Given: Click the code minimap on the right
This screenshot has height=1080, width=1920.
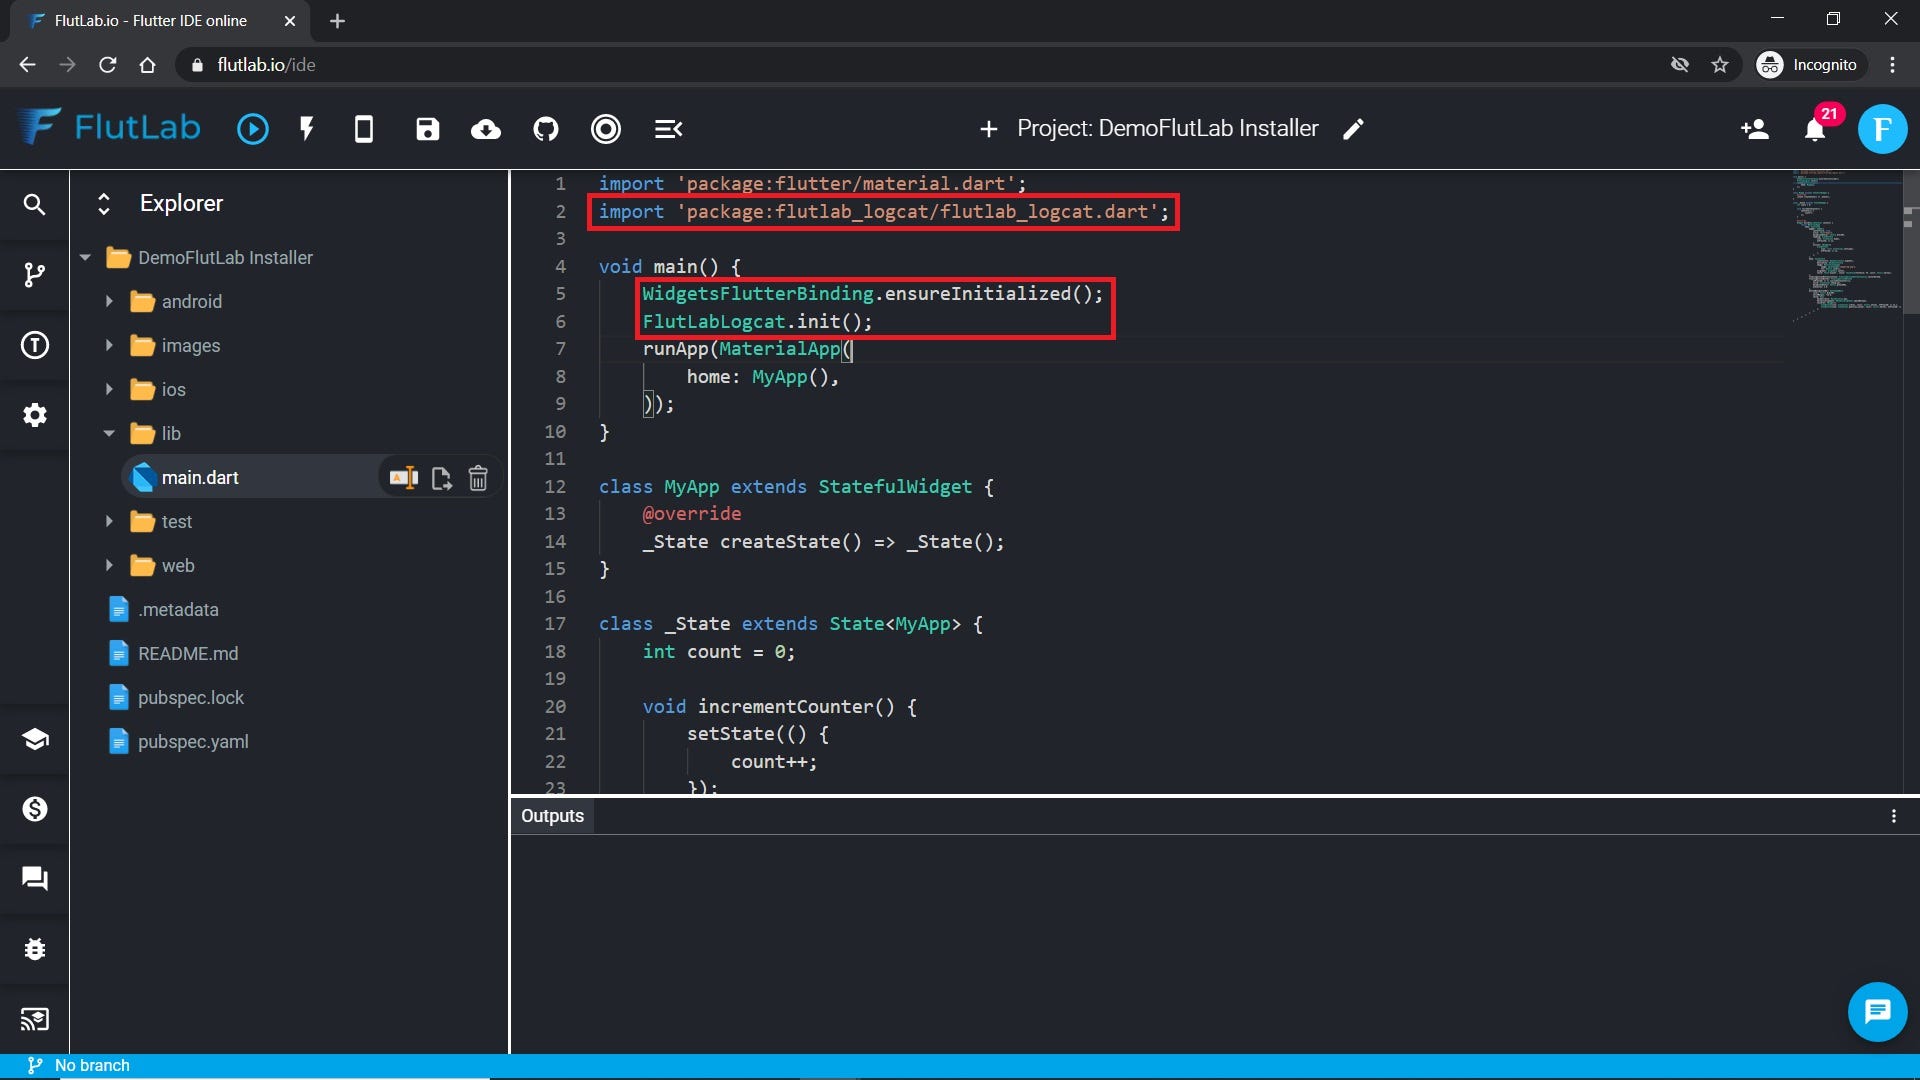Looking at the screenshot, I should pyautogui.click(x=1845, y=245).
